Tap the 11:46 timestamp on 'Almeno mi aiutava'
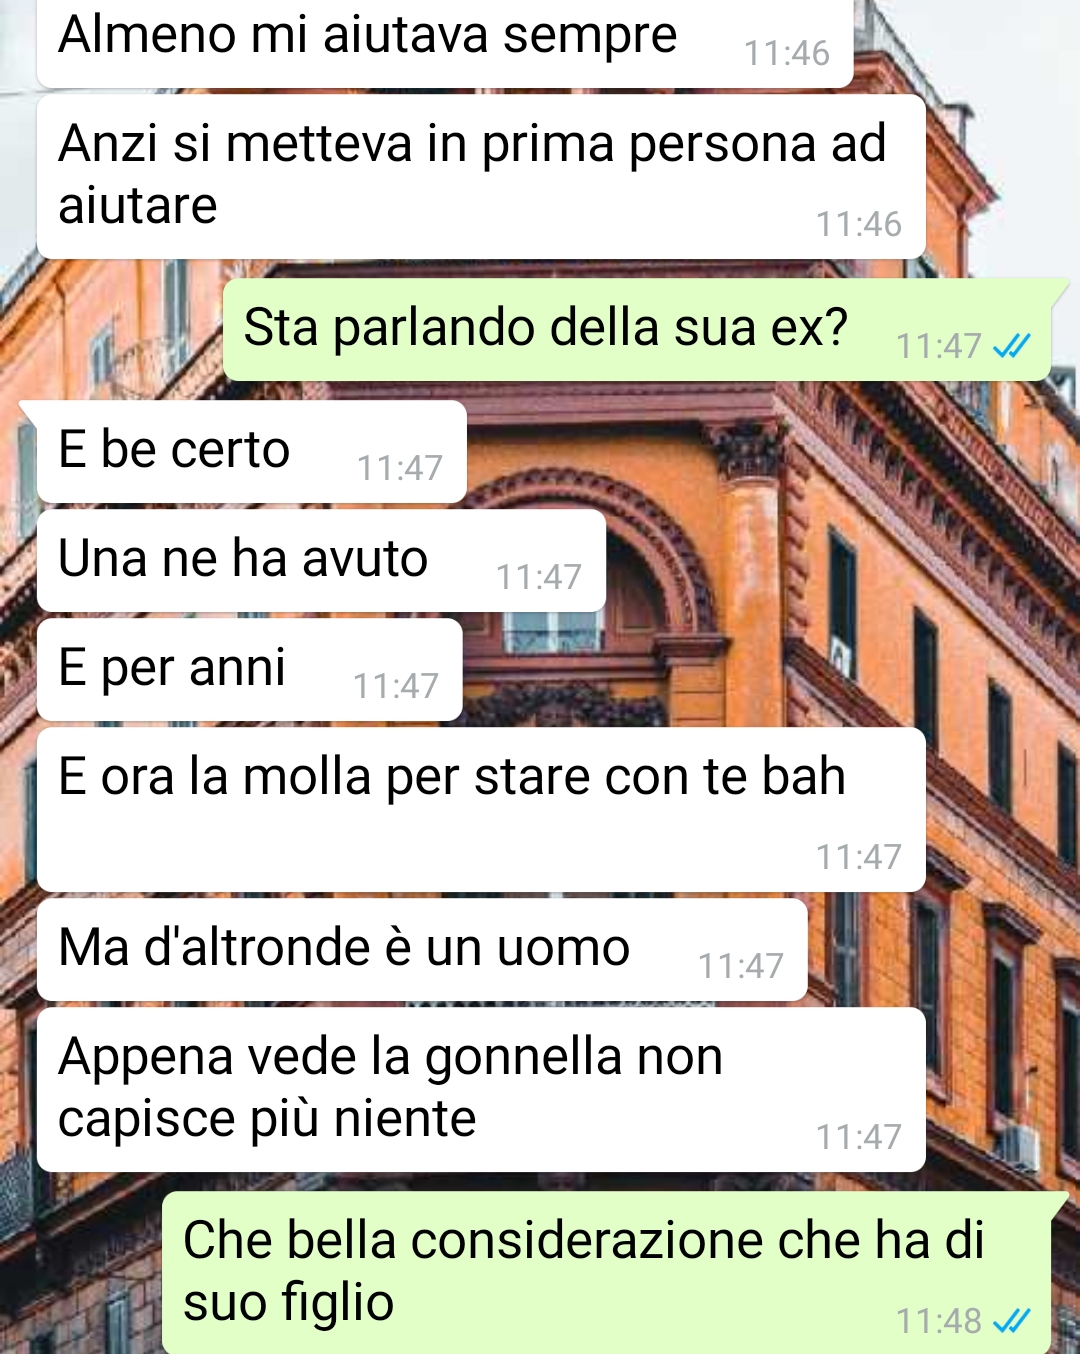This screenshot has width=1080, height=1354. [x=787, y=53]
